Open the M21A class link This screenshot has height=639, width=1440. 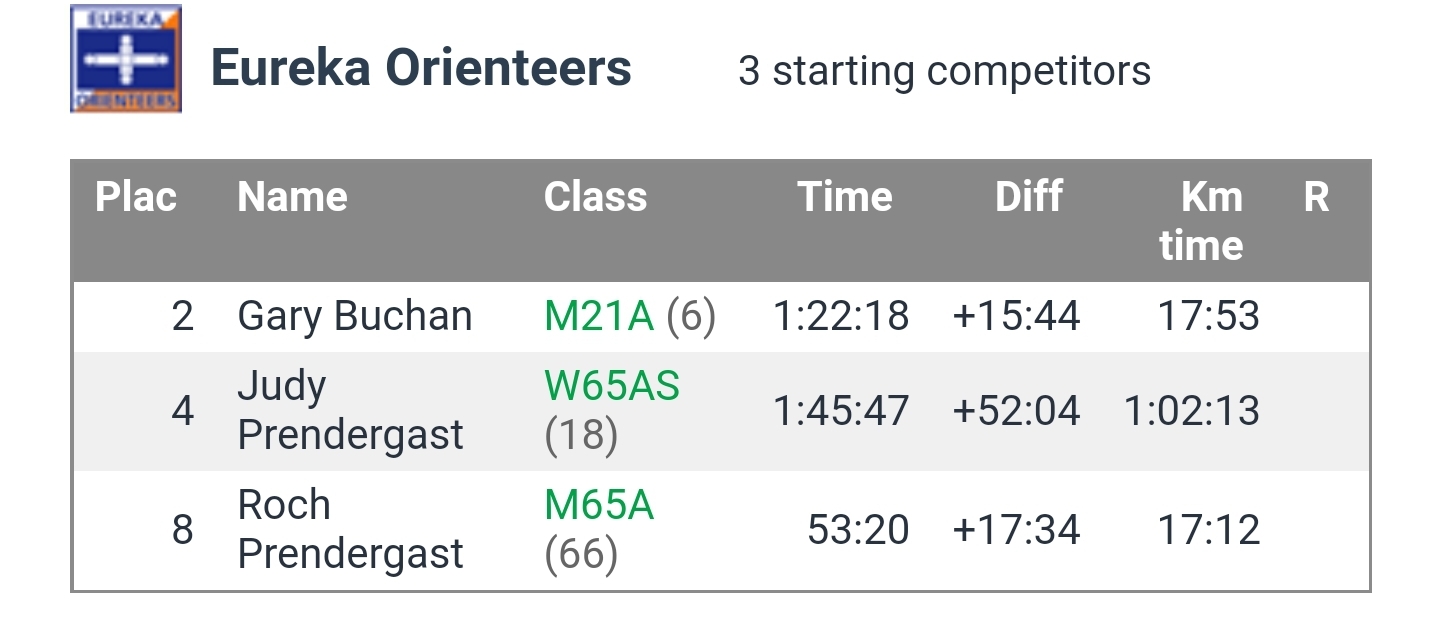click(598, 316)
